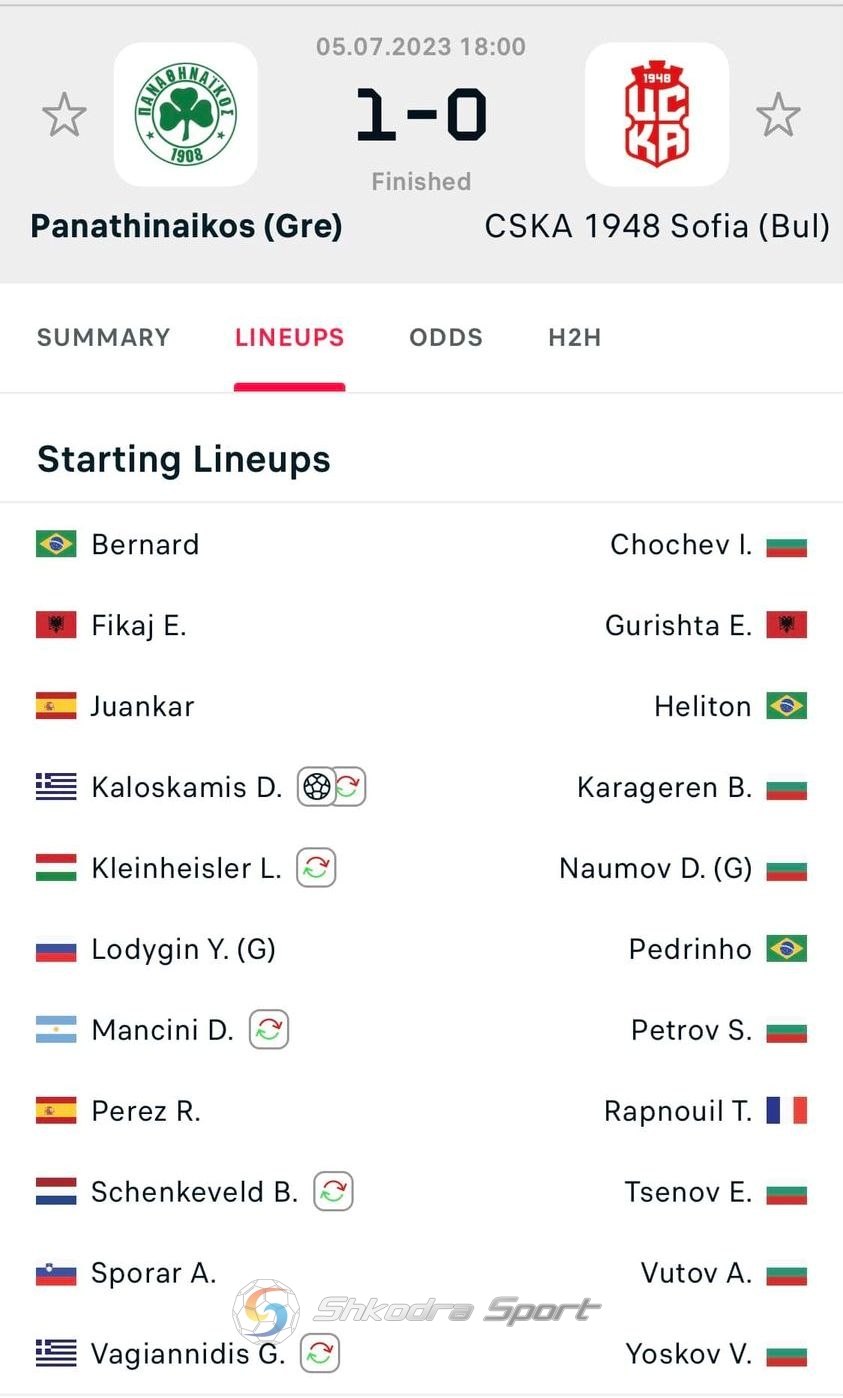Toggle favorite star for Panathinaikos
Screen dimensions: 843x1398
[64, 115]
